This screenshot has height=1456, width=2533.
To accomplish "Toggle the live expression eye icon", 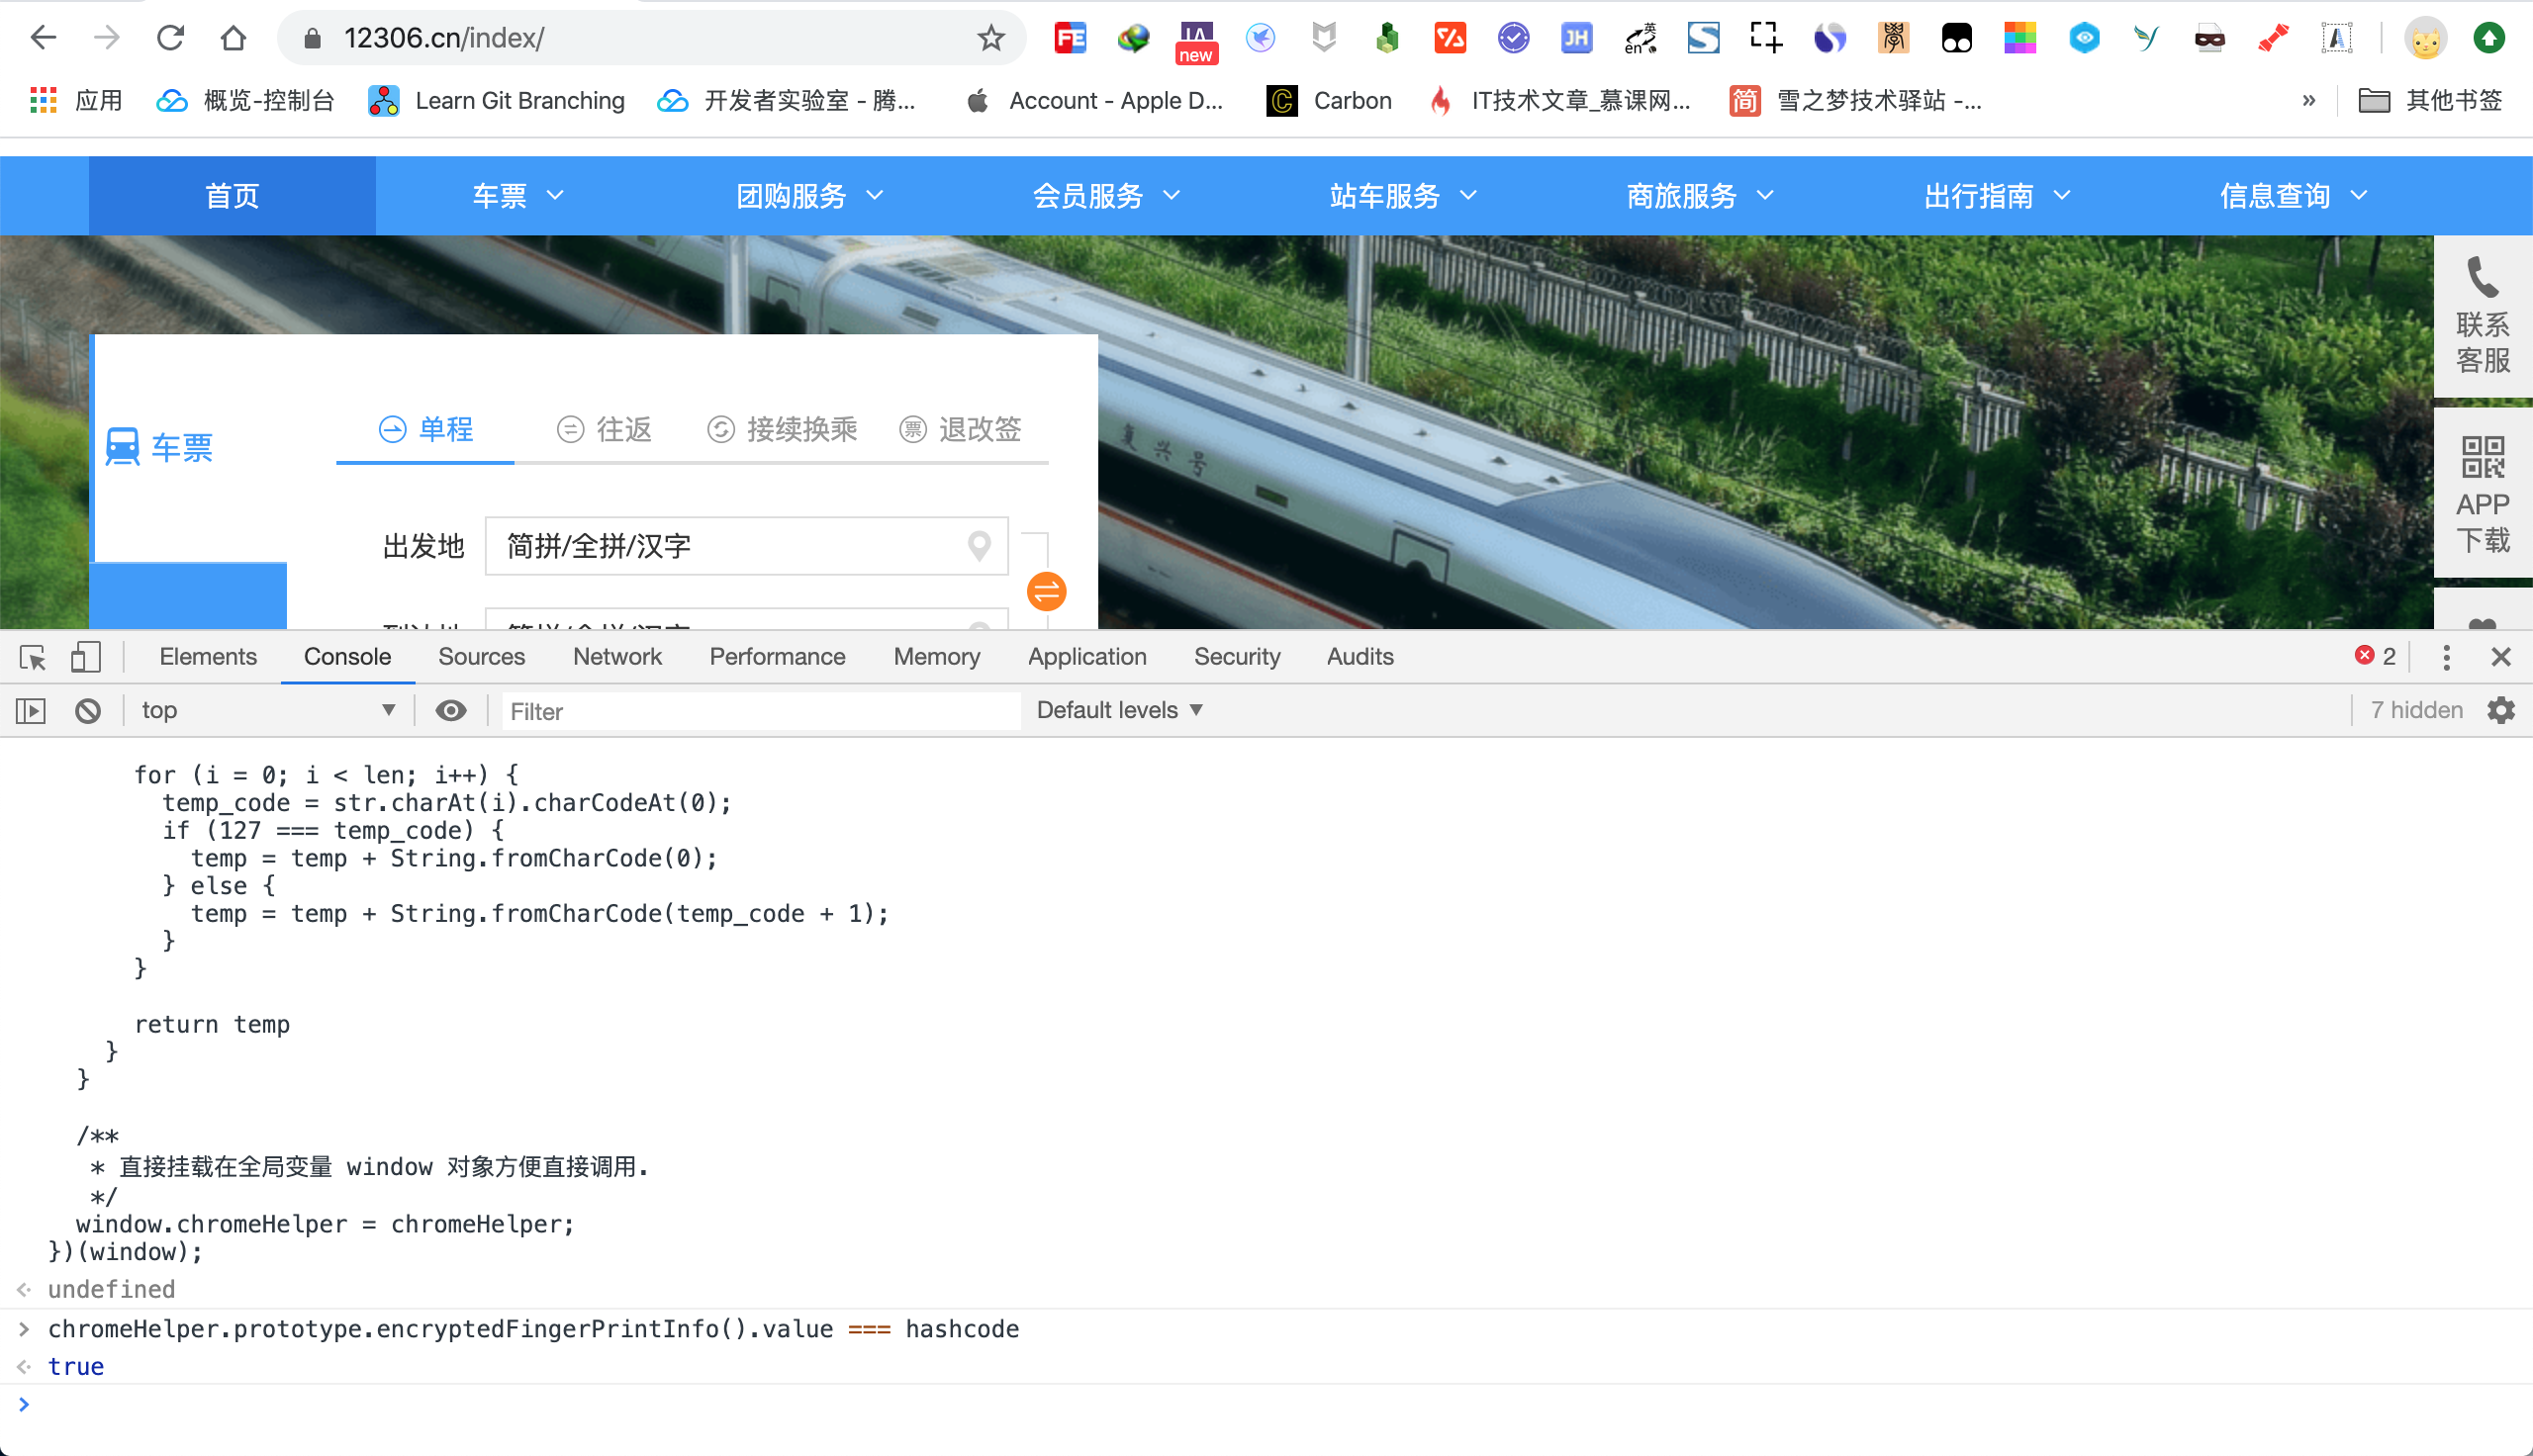I will coord(451,711).
